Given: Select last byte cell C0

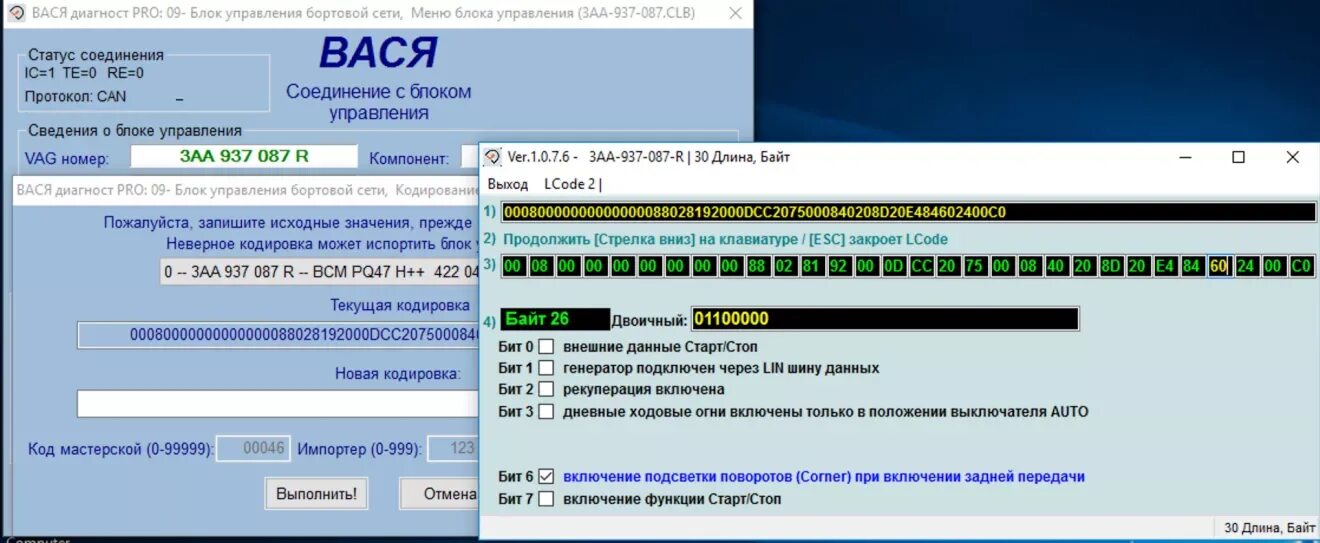Looking at the screenshot, I should click(x=1300, y=266).
